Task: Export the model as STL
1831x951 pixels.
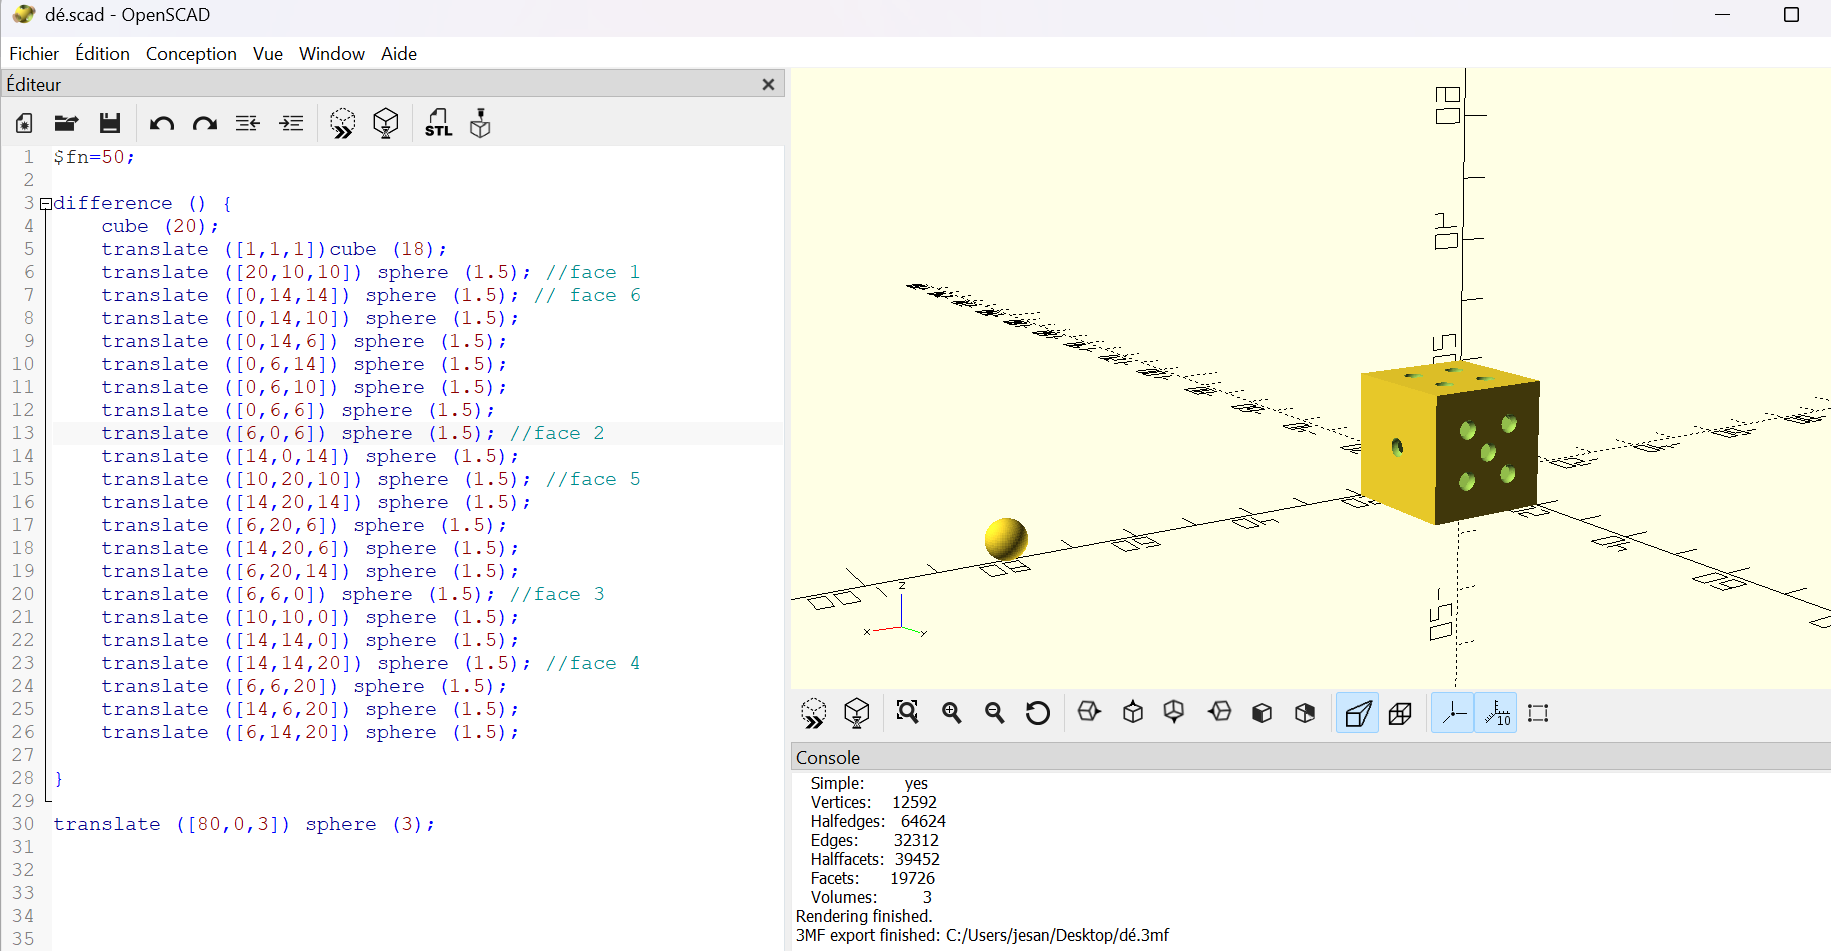Action: (x=438, y=123)
